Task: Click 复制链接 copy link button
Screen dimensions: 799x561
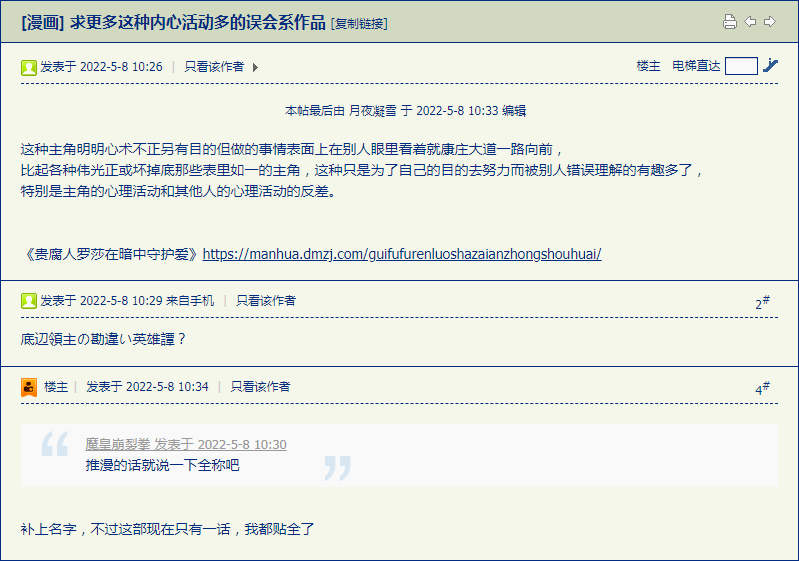Action: coord(359,24)
